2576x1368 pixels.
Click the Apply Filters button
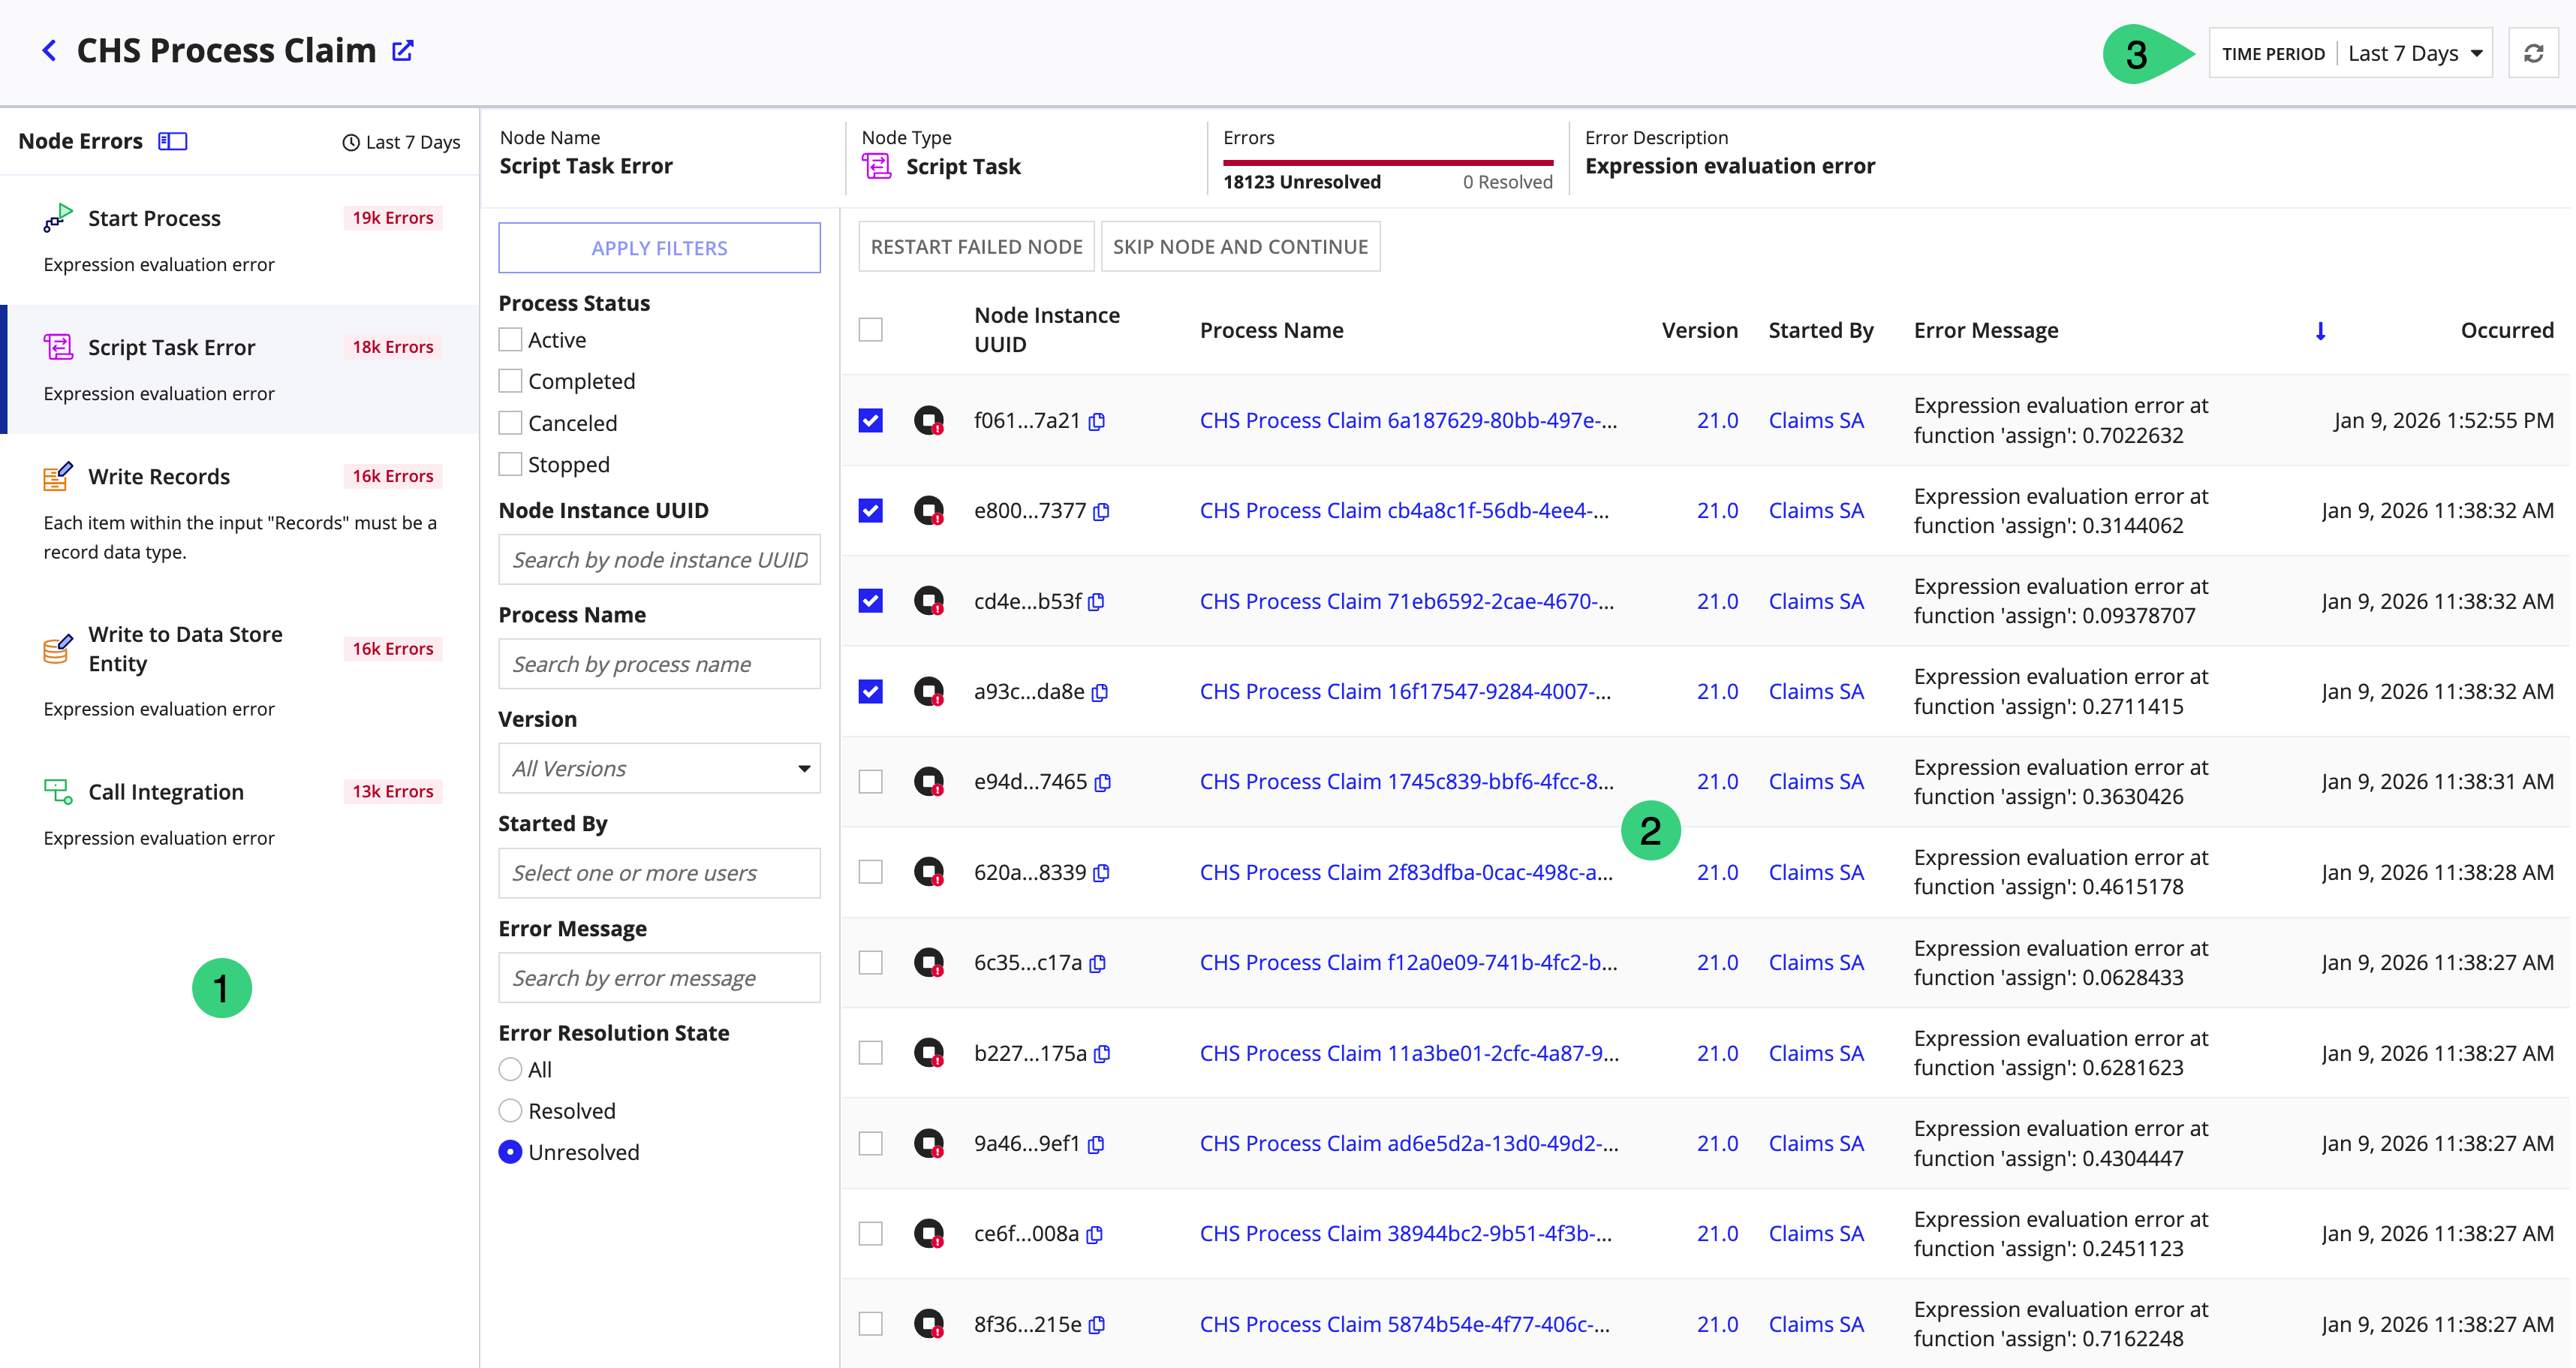[x=659, y=247]
